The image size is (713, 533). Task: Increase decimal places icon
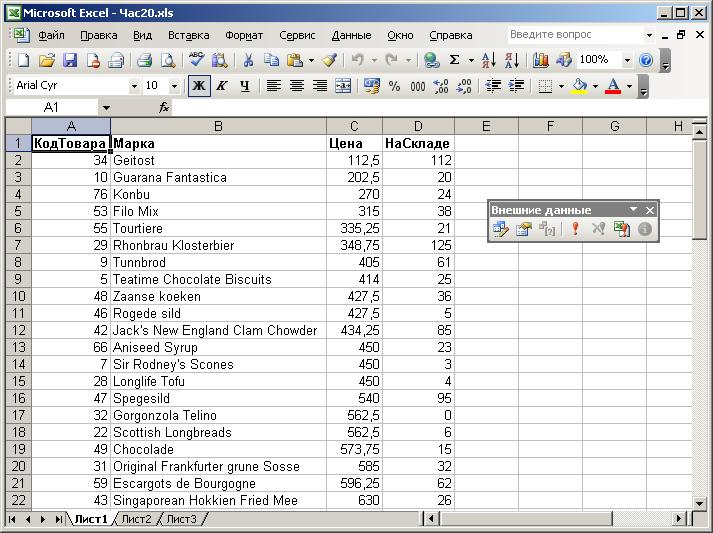point(441,86)
